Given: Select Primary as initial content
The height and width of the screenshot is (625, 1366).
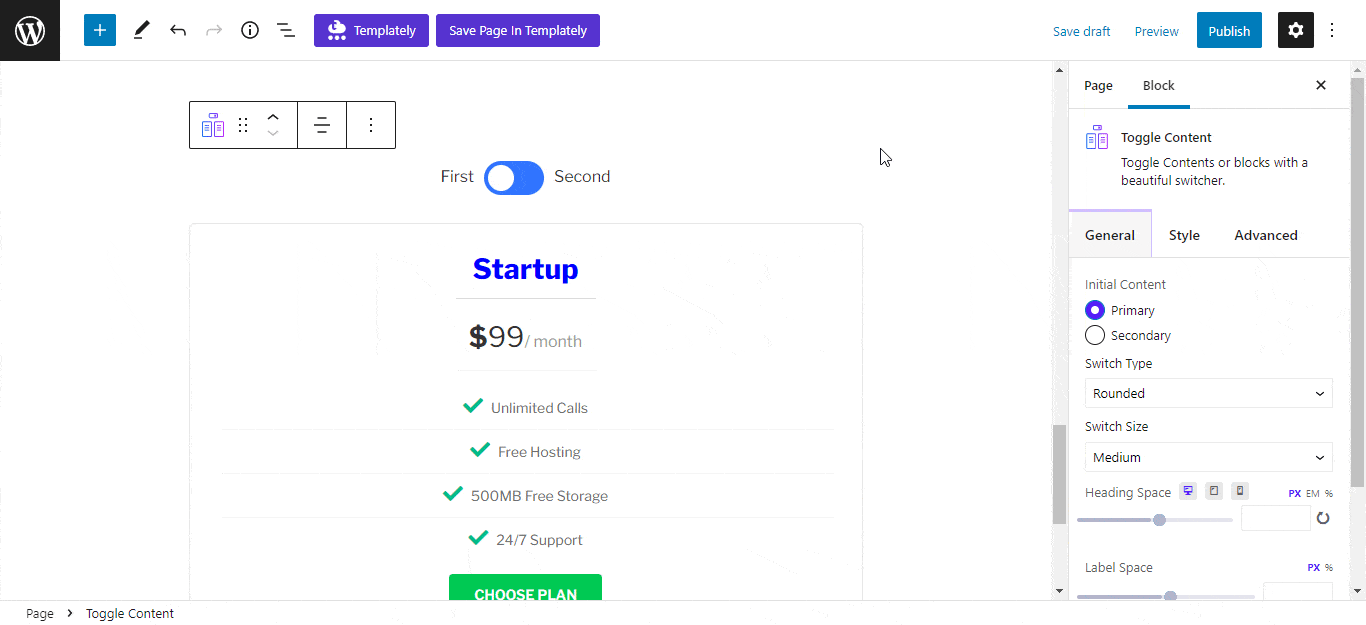Looking at the screenshot, I should (1095, 310).
